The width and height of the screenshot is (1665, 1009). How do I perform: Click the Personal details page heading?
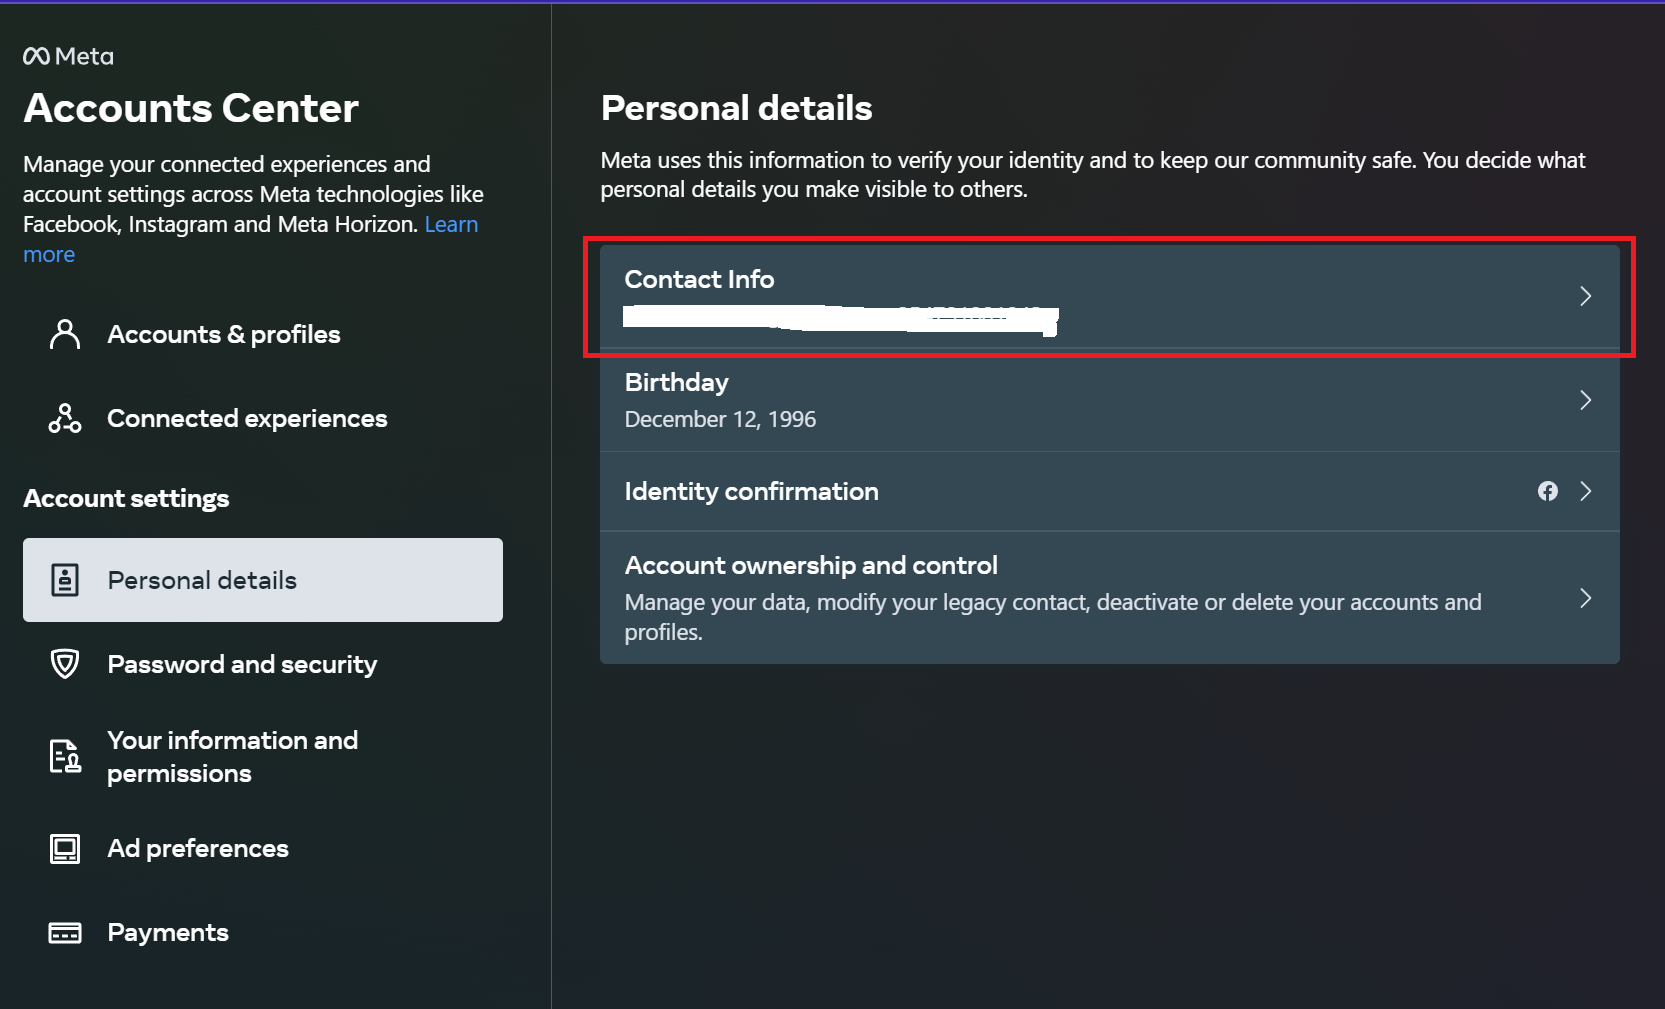click(736, 108)
